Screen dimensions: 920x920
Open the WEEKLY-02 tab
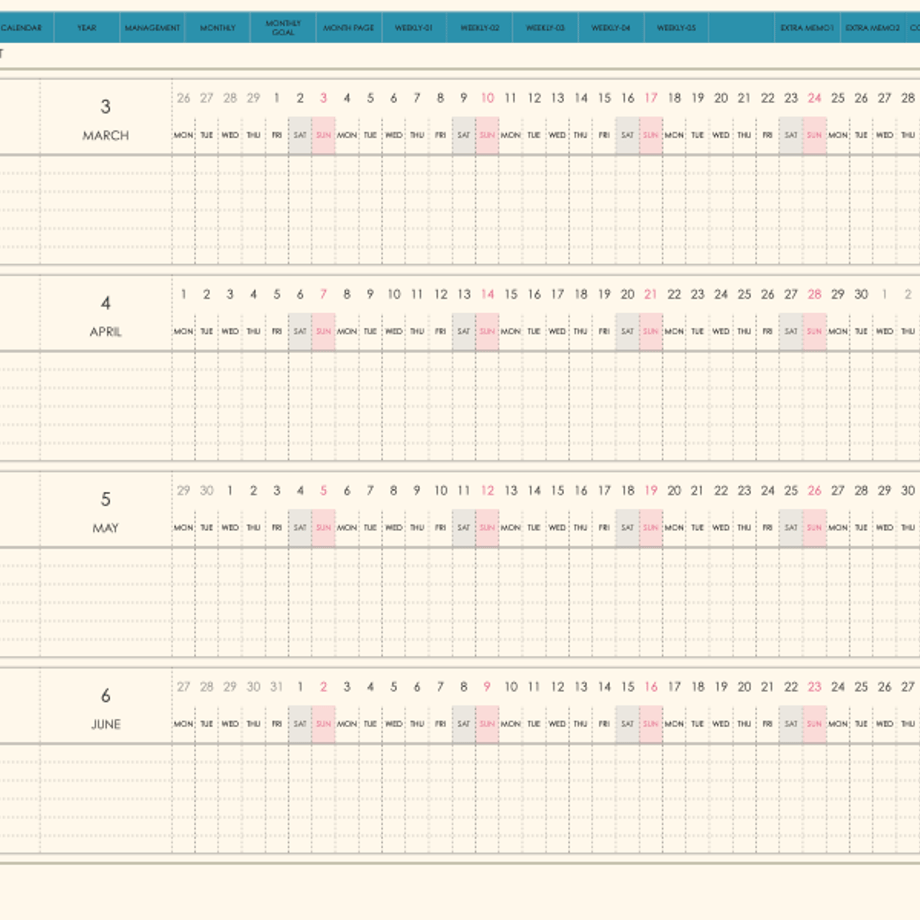click(480, 28)
